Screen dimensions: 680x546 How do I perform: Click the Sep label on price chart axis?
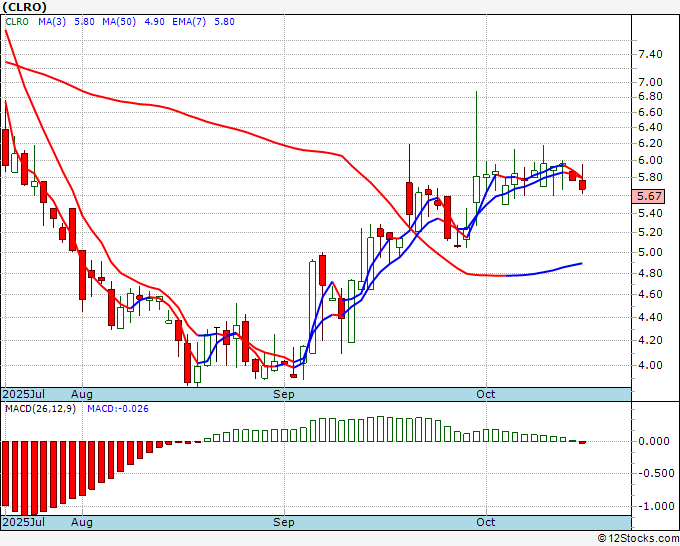pos(284,394)
